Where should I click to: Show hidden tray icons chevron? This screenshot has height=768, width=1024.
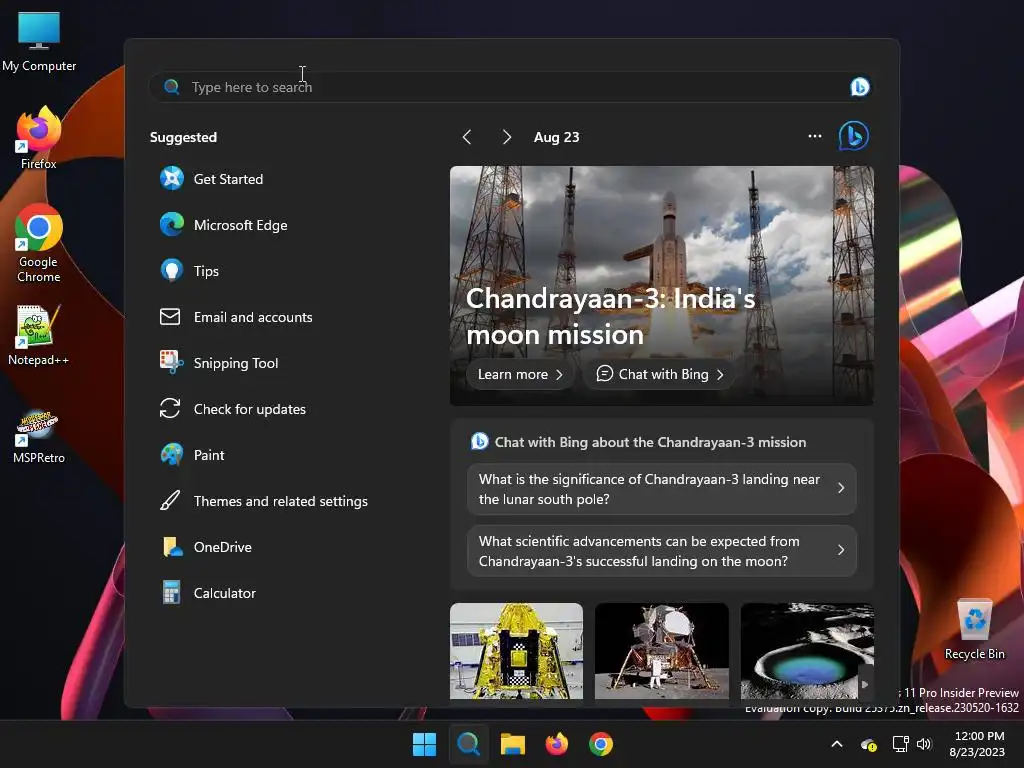(837, 744)
